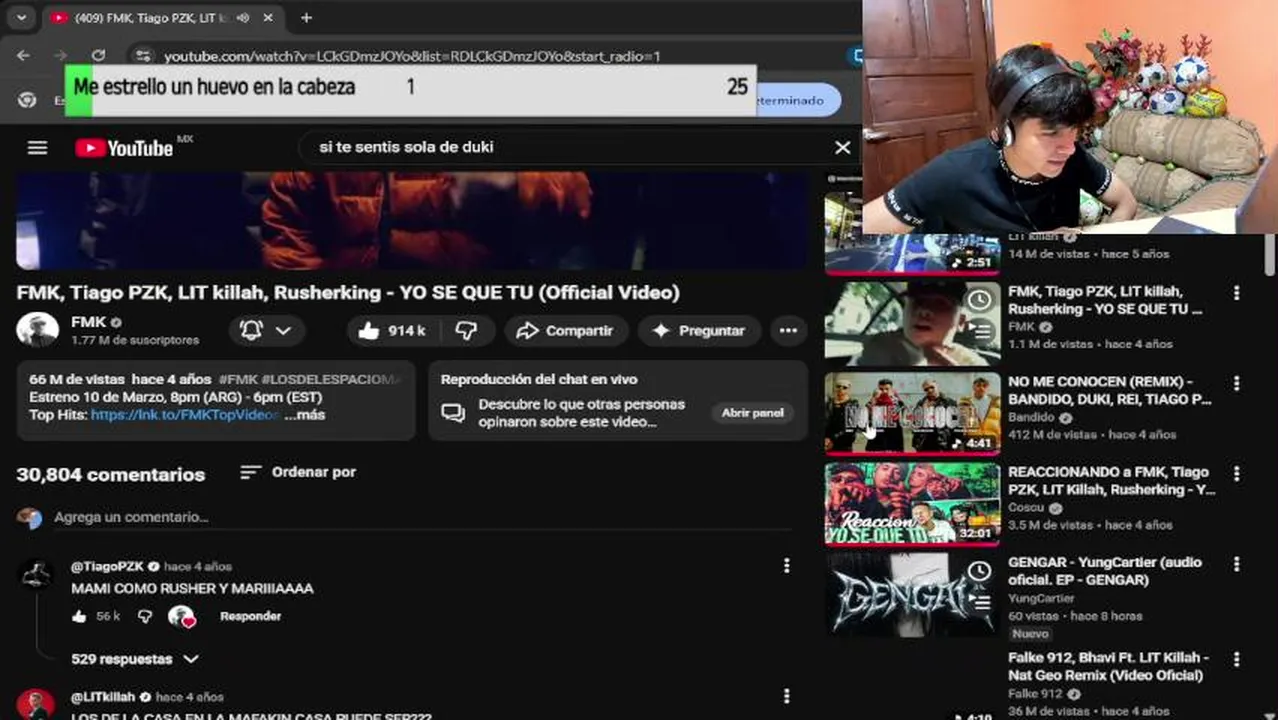Open the lnk.to/FMKTopVideos link
This screenshot has height=720, width=1278.
[x=185, y=414]
